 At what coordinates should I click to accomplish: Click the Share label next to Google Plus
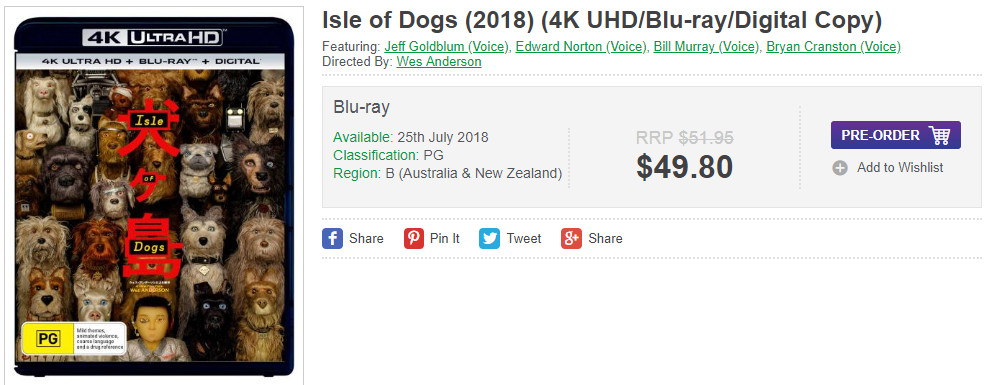[x=605, y=239]
